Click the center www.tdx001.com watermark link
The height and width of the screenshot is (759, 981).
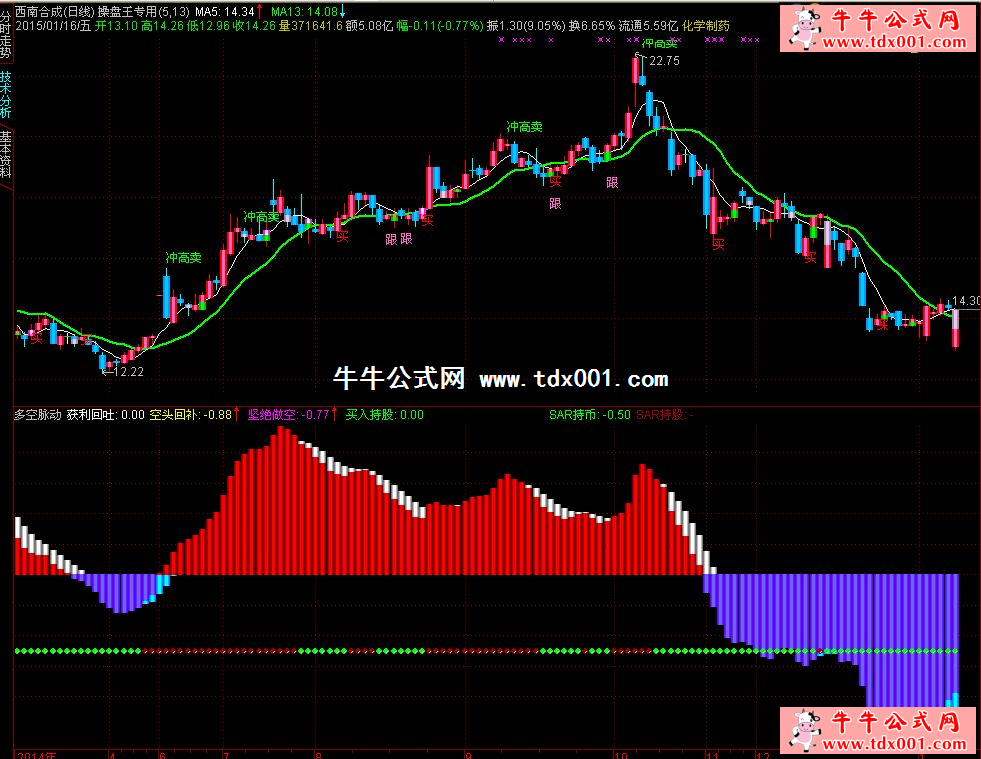pyautogui.click(x=573, y=379)
